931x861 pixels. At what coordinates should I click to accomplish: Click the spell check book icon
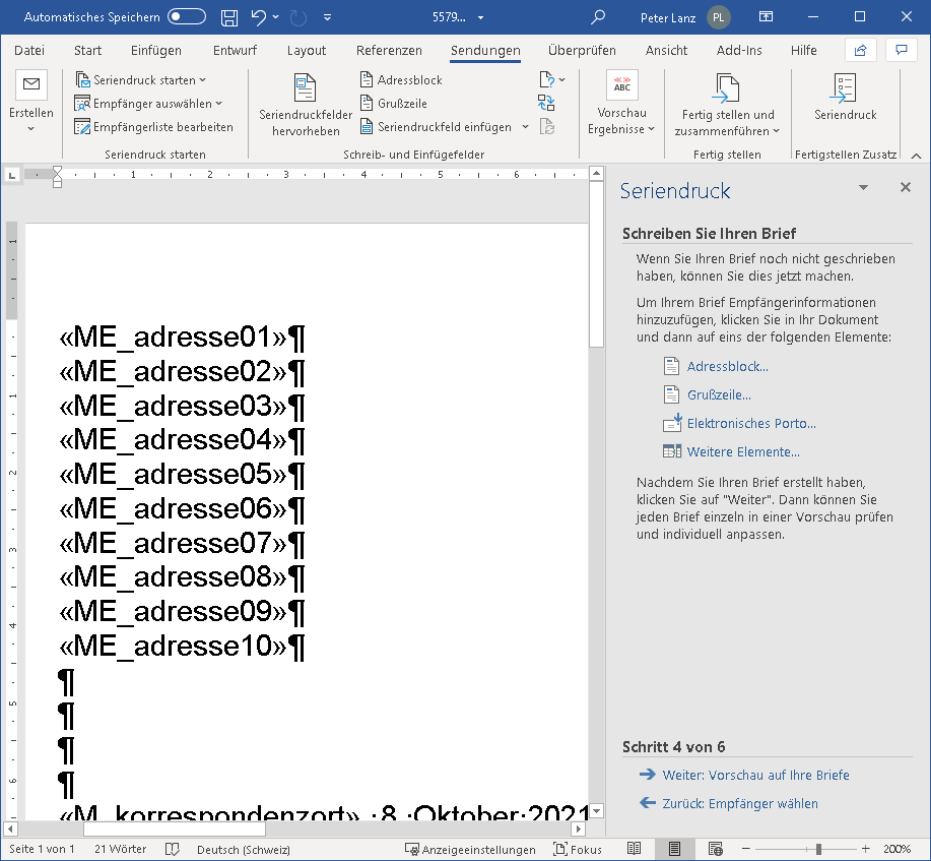pyautogui.click(x=172, y=849)
